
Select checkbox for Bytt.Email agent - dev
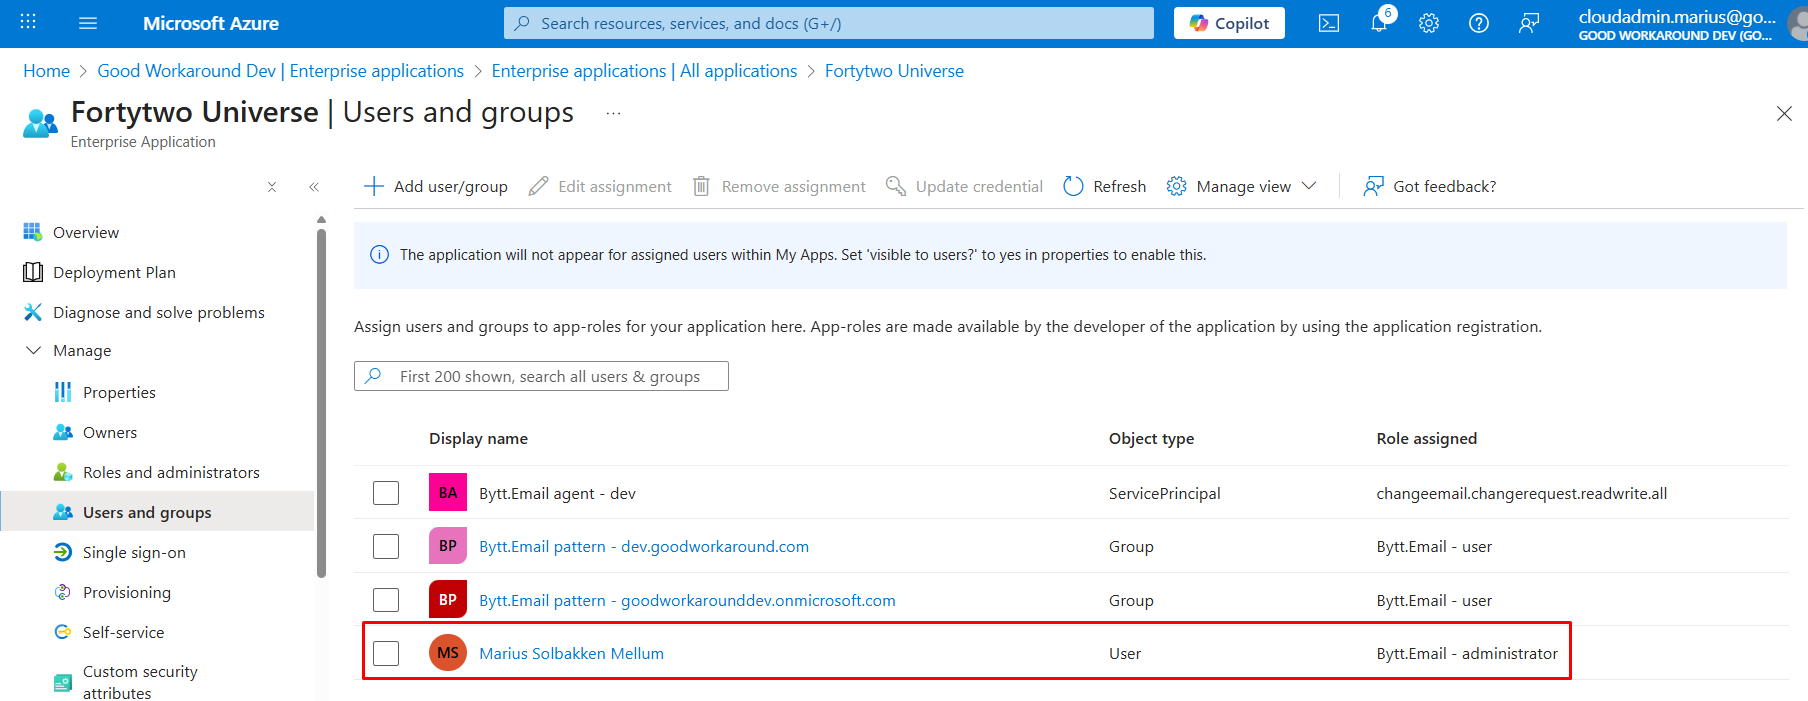386,493
